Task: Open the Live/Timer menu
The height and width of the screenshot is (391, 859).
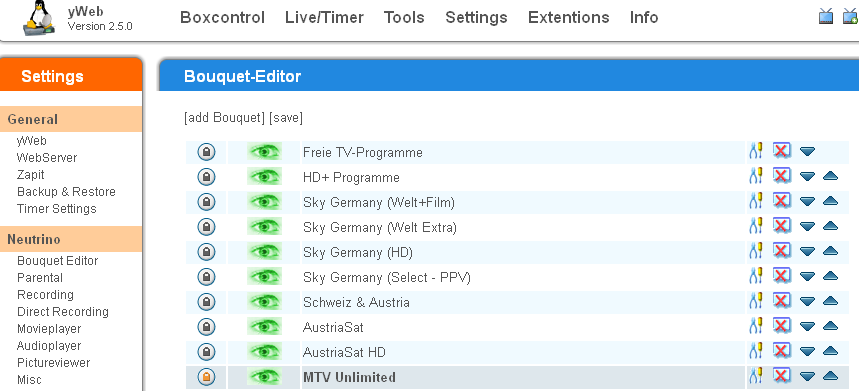Action: [x=324, y=18]
